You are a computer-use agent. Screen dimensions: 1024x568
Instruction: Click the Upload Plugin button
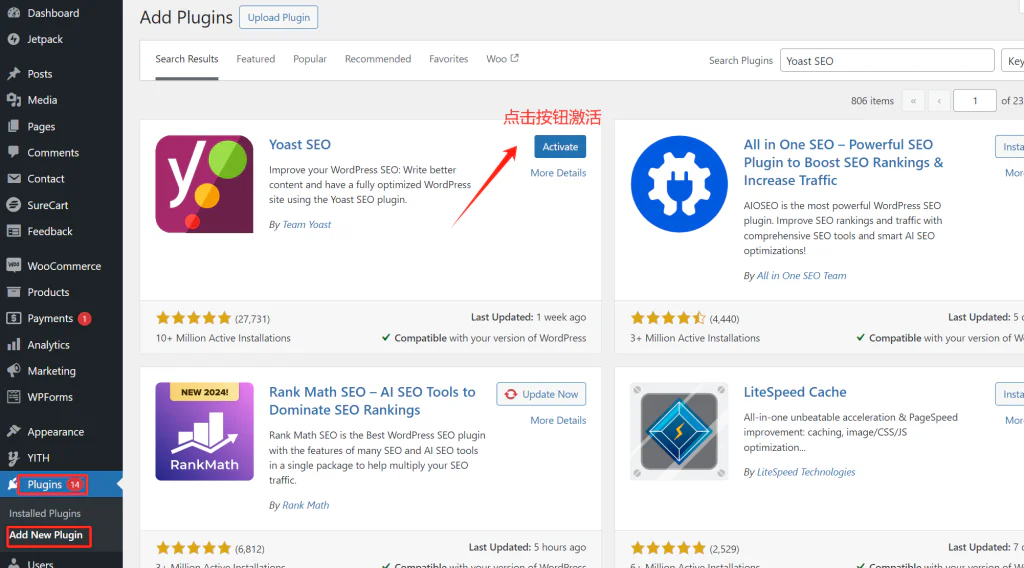coord(279,17)
